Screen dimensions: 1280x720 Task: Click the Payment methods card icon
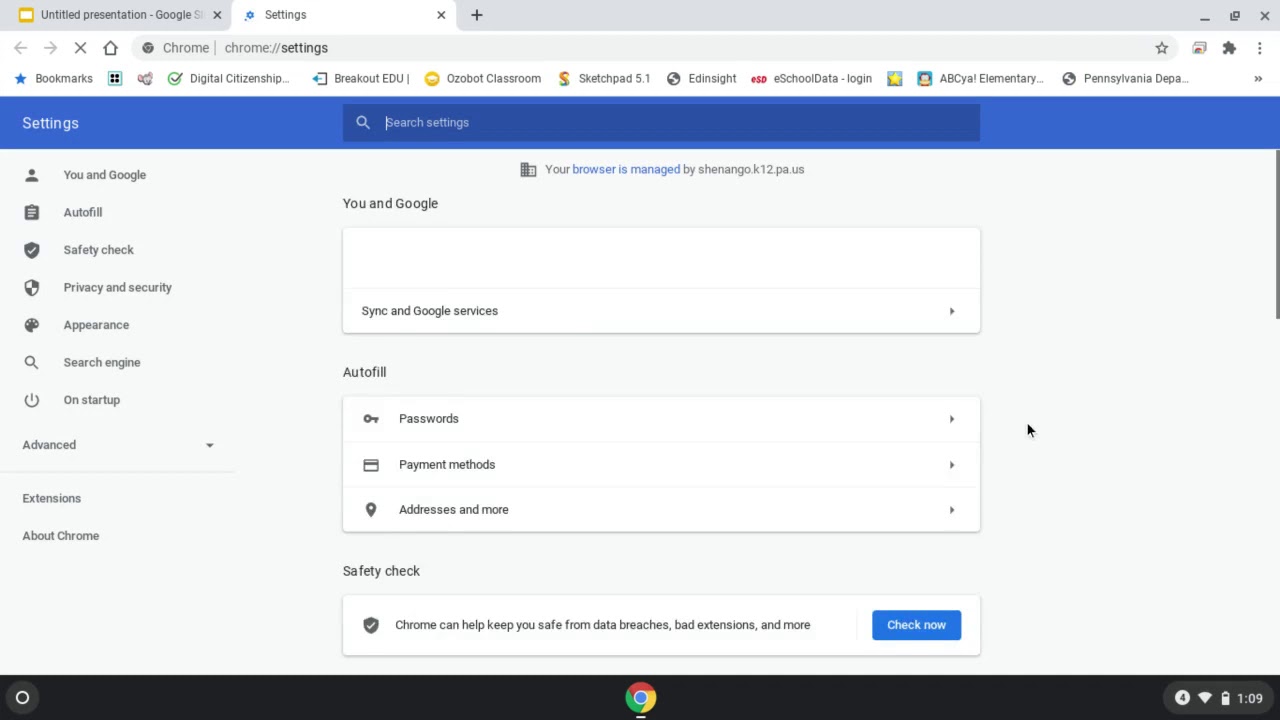point(371,465)
